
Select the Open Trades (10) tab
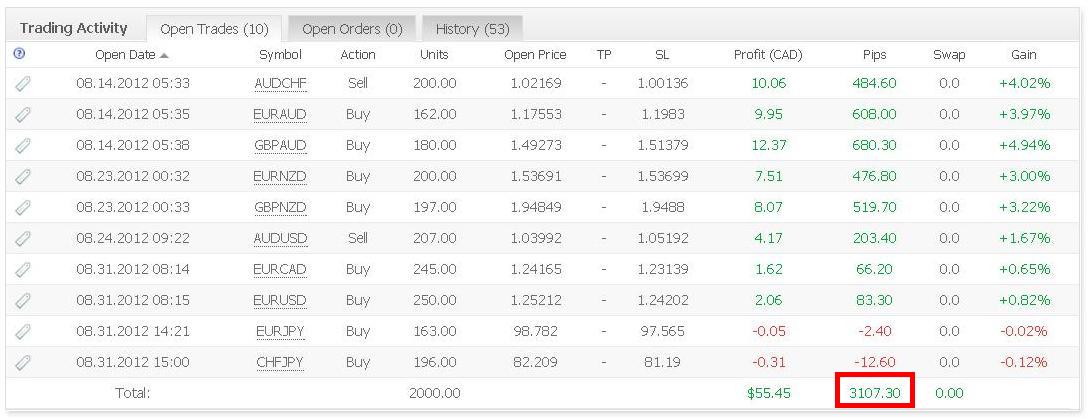(214, 29)
